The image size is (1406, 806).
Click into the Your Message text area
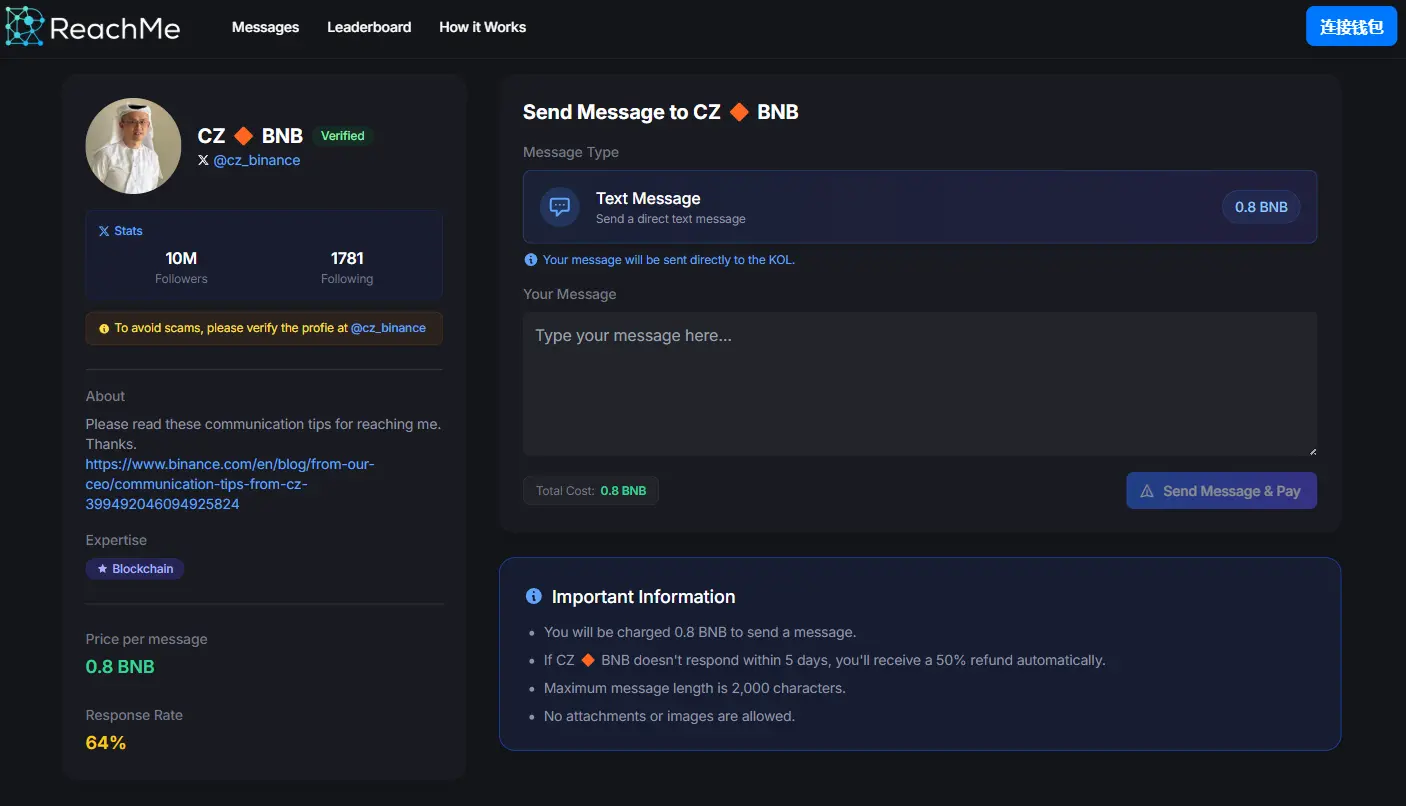click(919, 384)
